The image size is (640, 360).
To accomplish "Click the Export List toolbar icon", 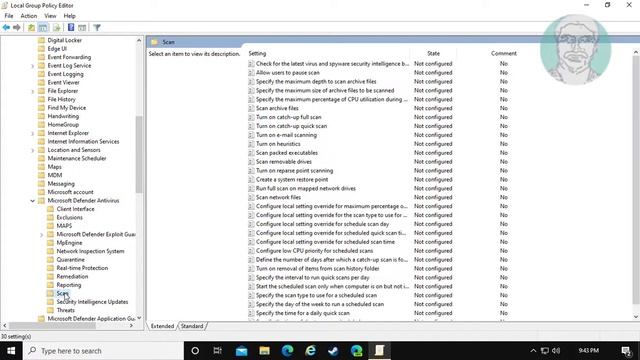I will pos(56,27).
